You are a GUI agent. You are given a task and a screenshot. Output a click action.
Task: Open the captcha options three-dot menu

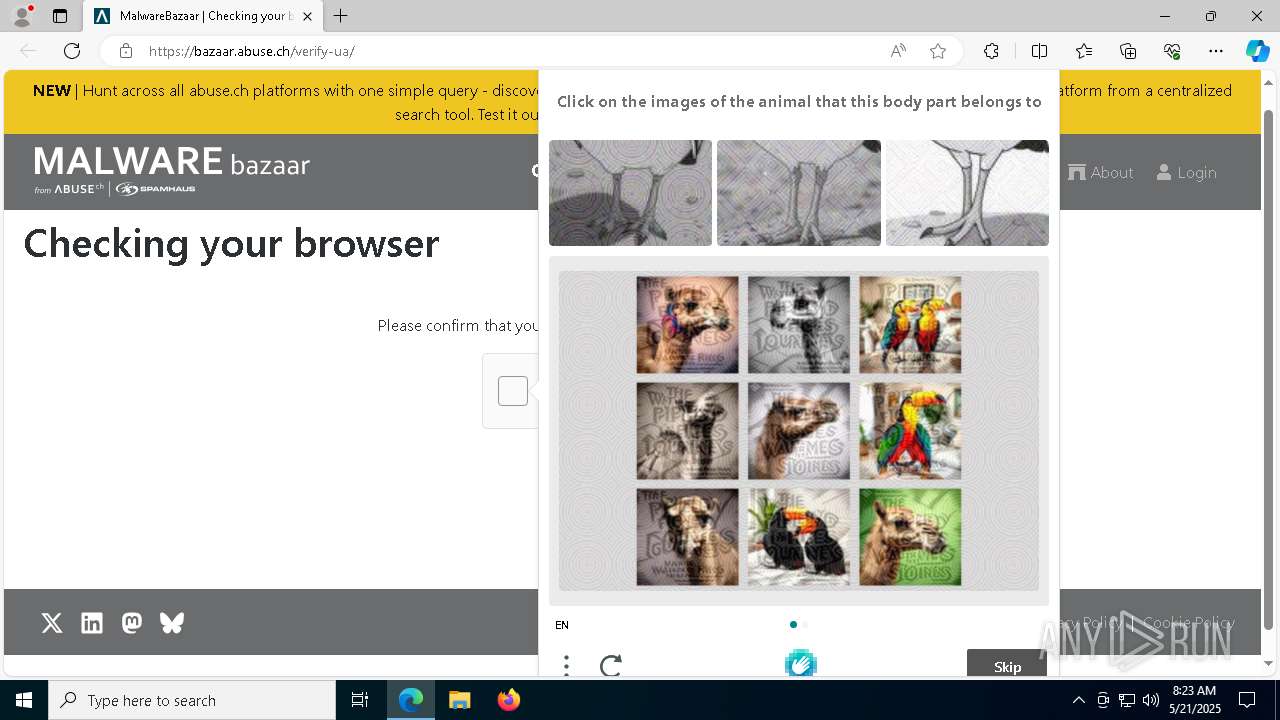tap(566, 665)
